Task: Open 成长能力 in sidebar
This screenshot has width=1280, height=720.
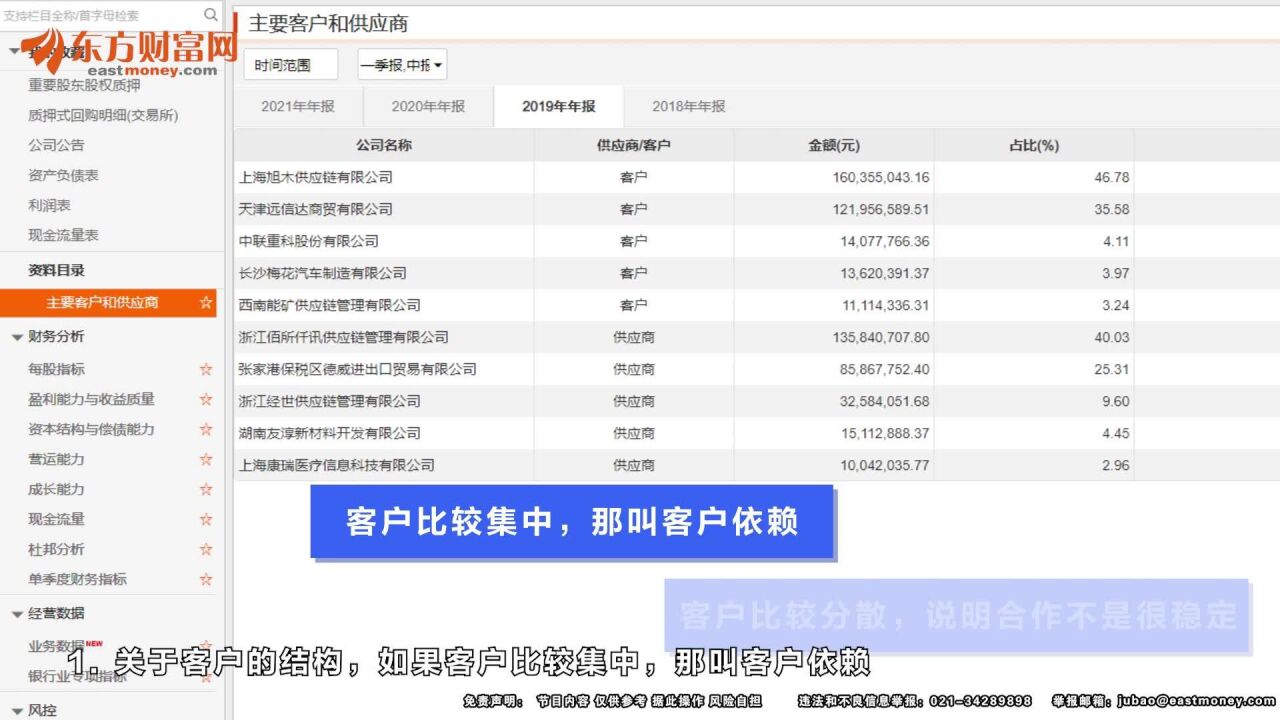Action: pyautogui.click(x=56, y=489)
